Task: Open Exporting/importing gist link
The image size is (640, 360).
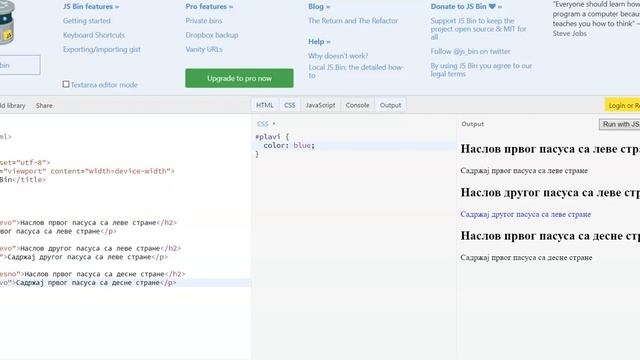Action: pyautogui.click(x=102, y=49)
